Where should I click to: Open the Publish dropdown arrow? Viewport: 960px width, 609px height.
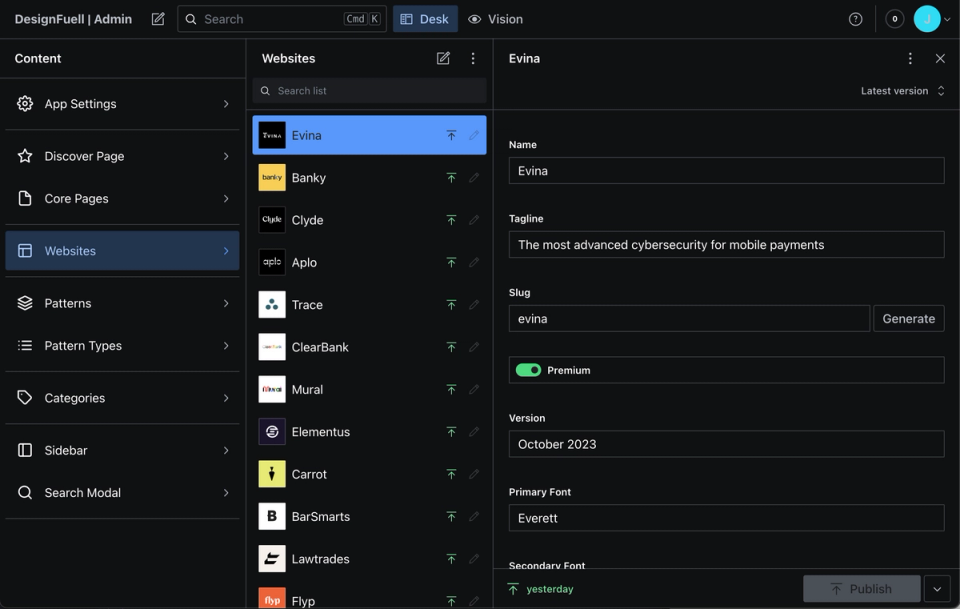(x=938, y=588)
